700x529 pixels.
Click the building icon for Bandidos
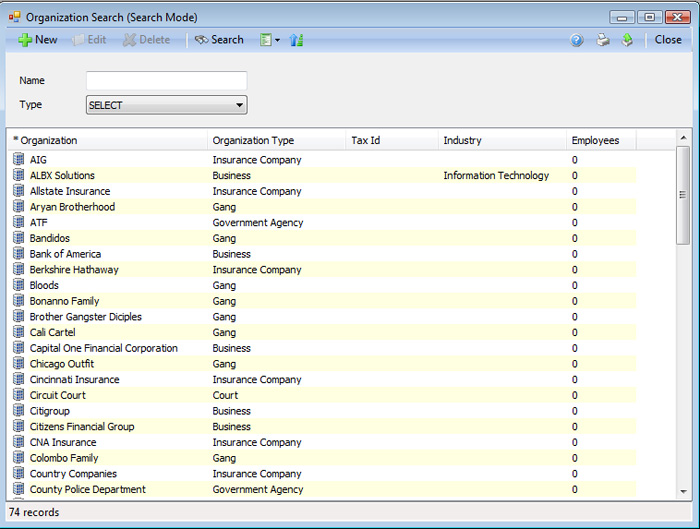point(18,238)
